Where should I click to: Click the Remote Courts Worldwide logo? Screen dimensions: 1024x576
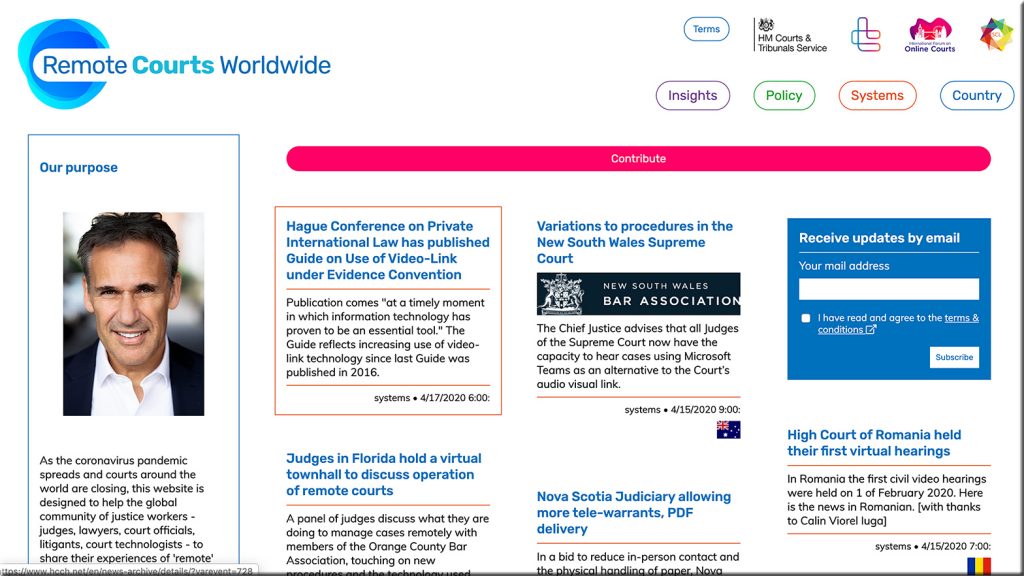(174, 64)
